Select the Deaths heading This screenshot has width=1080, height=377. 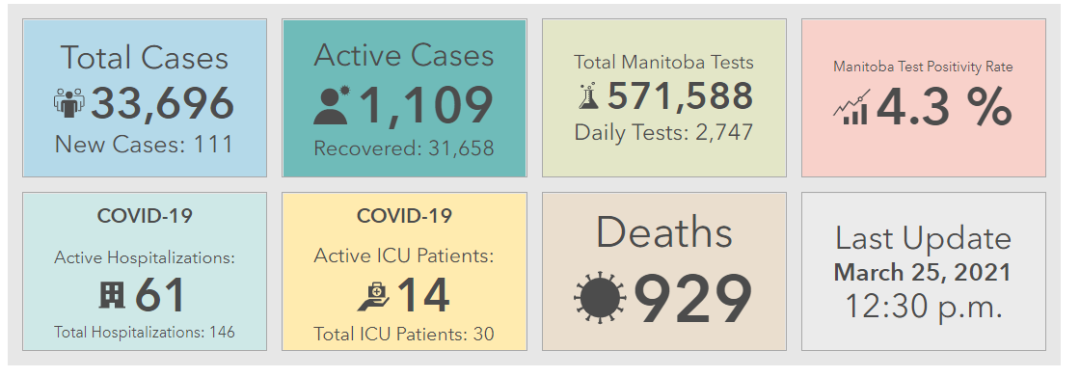[664, 232]
